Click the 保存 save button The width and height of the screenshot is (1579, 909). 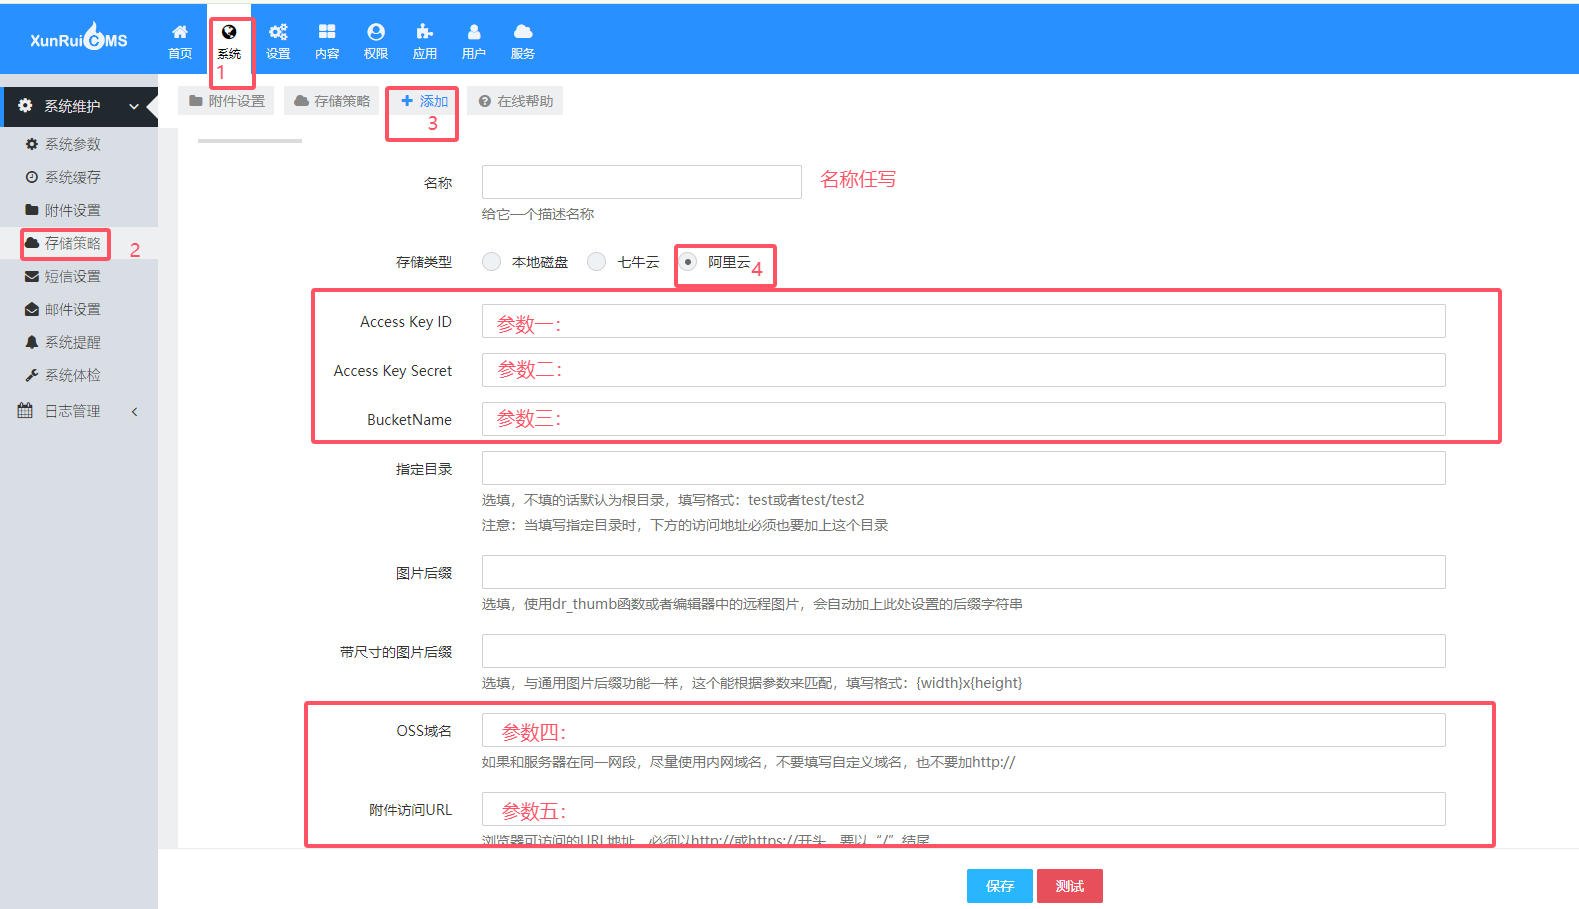[1000, 886]
